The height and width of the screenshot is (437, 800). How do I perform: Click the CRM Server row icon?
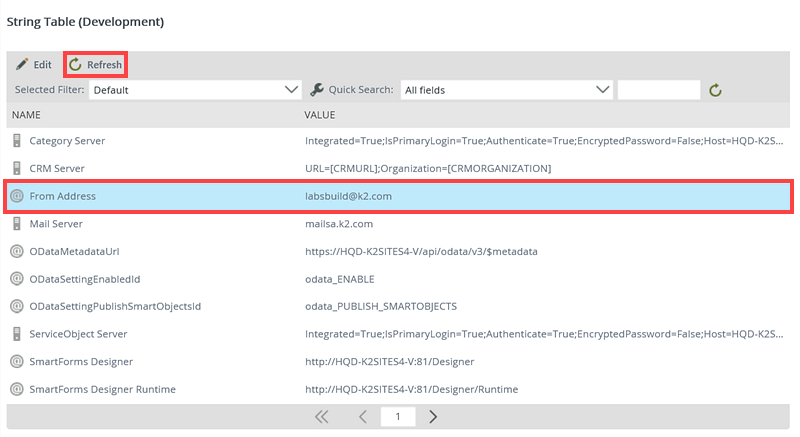point(16,168)
